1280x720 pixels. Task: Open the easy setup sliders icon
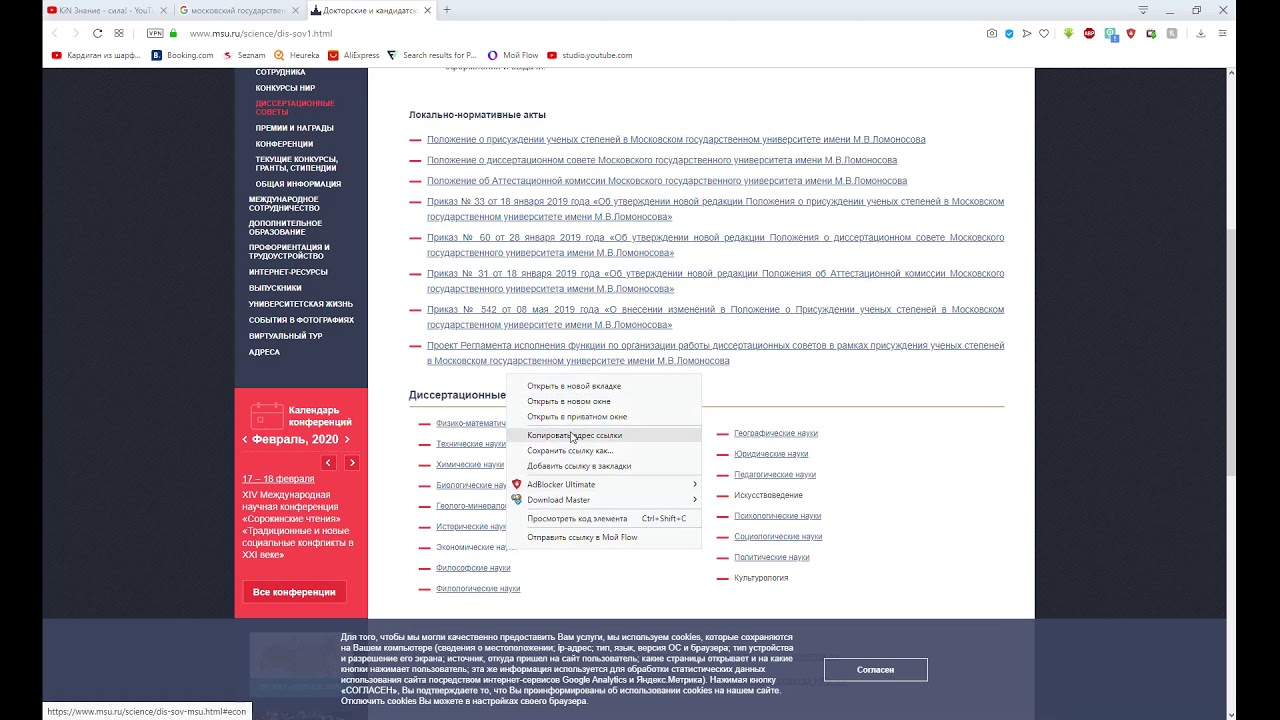point(1222,33)
